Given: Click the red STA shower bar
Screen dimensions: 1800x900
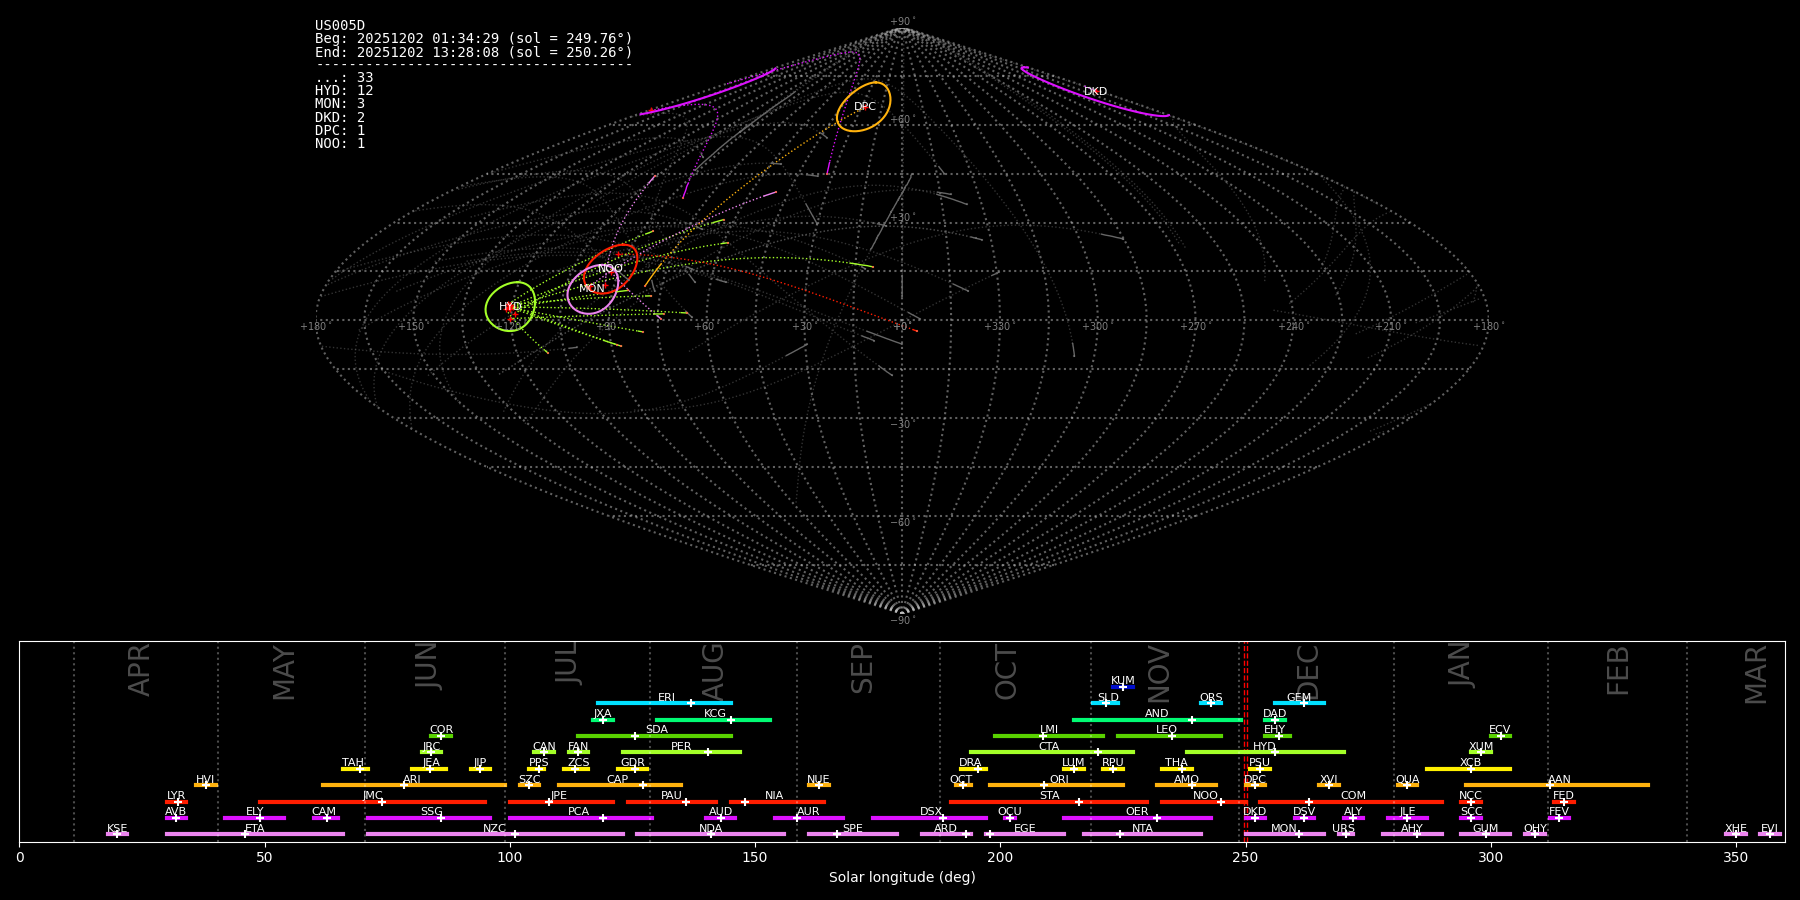Looking at the screenshot, I should tap(1048, 802).
